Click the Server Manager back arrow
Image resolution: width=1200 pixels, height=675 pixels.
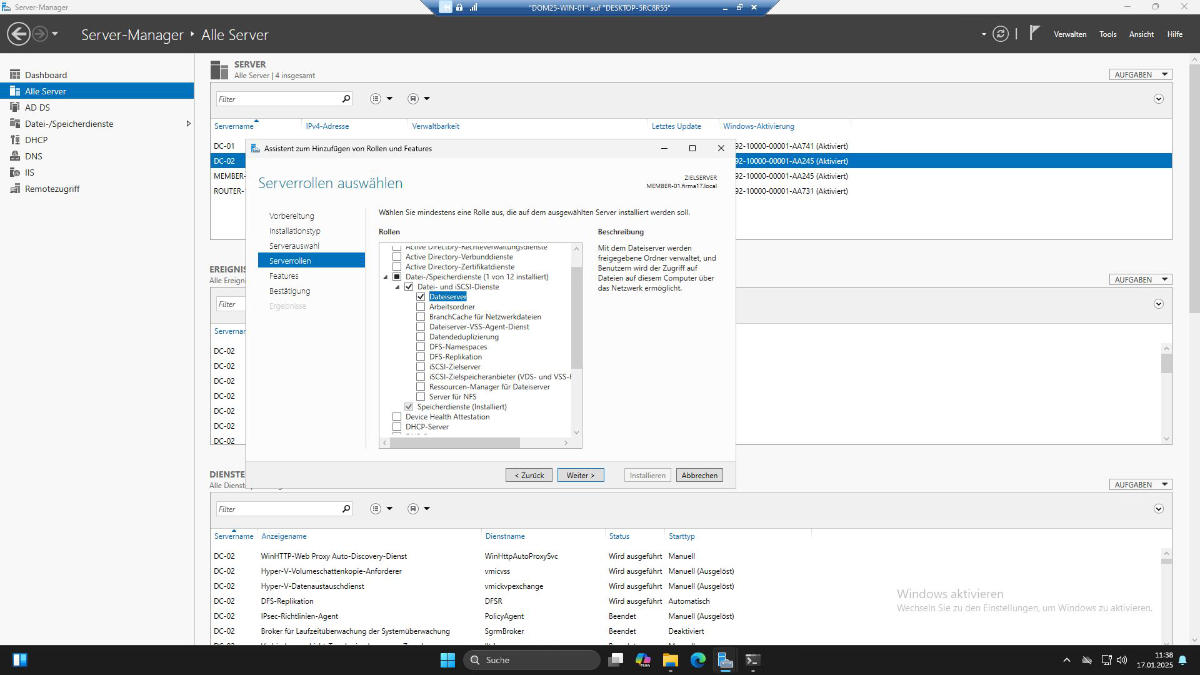pos(18,34)
